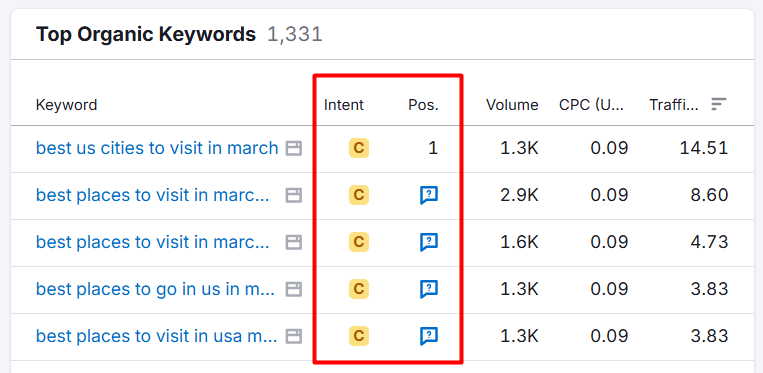Open keyword 'best us cities to visit in march'
The width and height of the screenshot is (763, 373).
[x=157, y=148]
